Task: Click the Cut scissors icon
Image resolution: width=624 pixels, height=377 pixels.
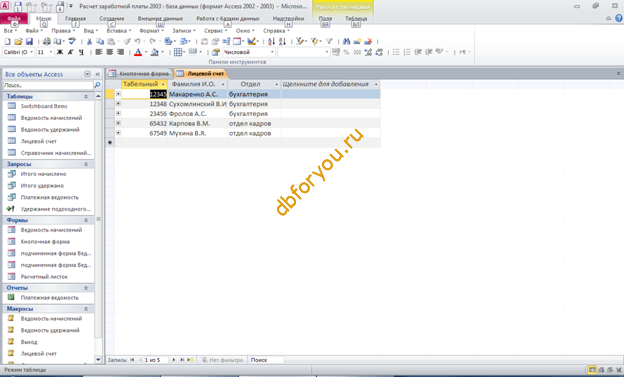Action: pos(90,41)
